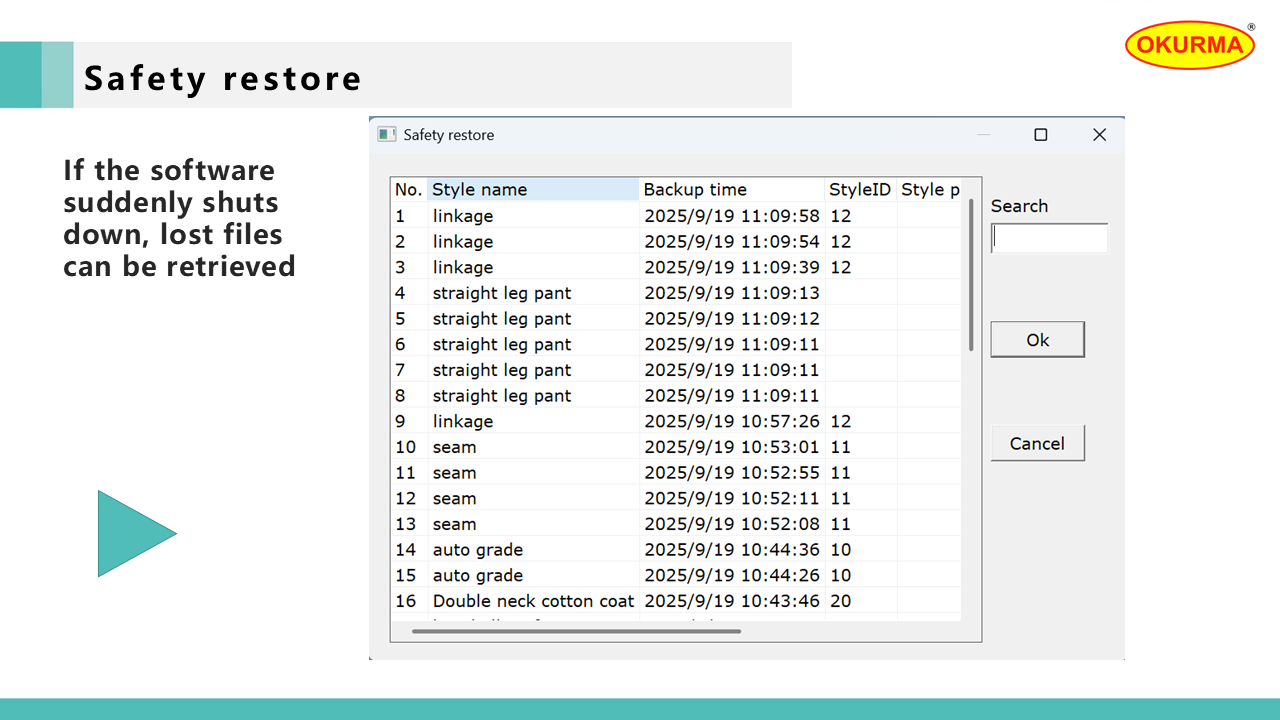Click the StyleID column header
1280x720 pixels.
pyautogui.click(x=859, y=190)
